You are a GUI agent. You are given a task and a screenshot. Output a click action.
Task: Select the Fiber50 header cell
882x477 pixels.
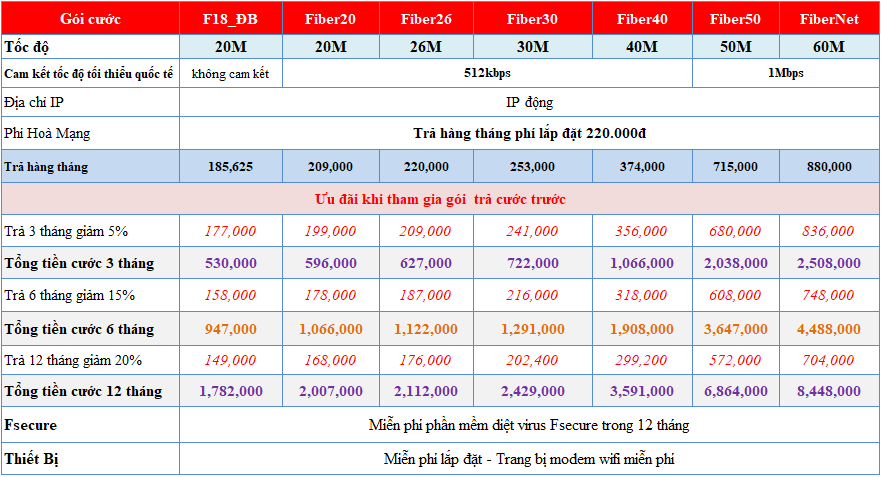(736, 19)
